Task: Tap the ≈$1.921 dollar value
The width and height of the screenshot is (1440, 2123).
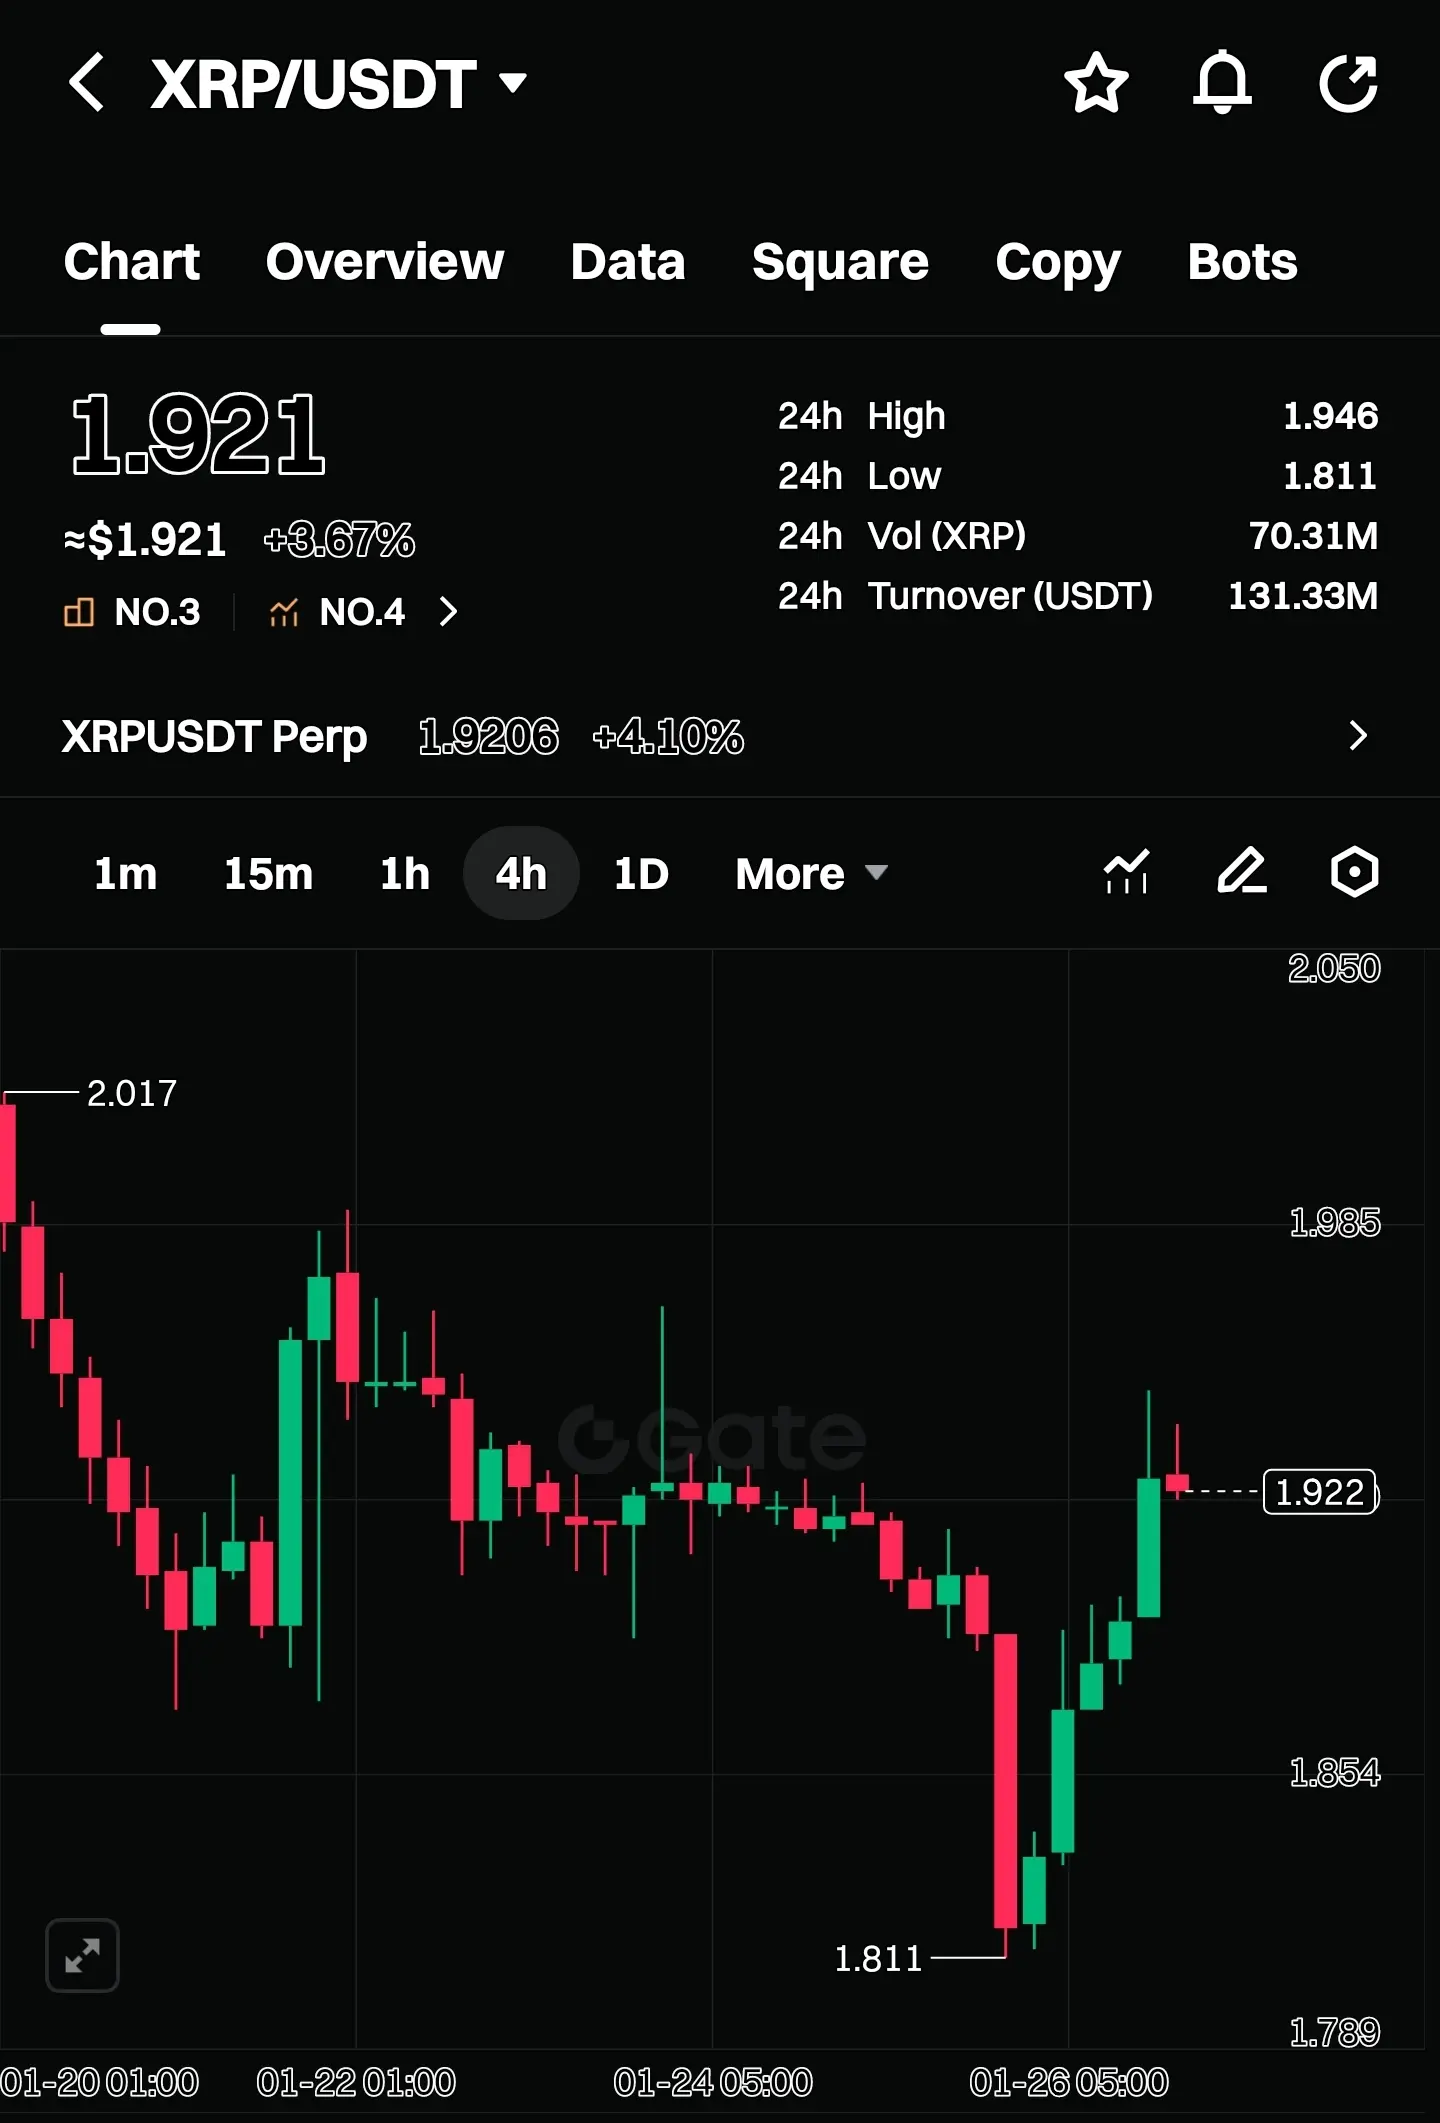Action: coord(145,540)
